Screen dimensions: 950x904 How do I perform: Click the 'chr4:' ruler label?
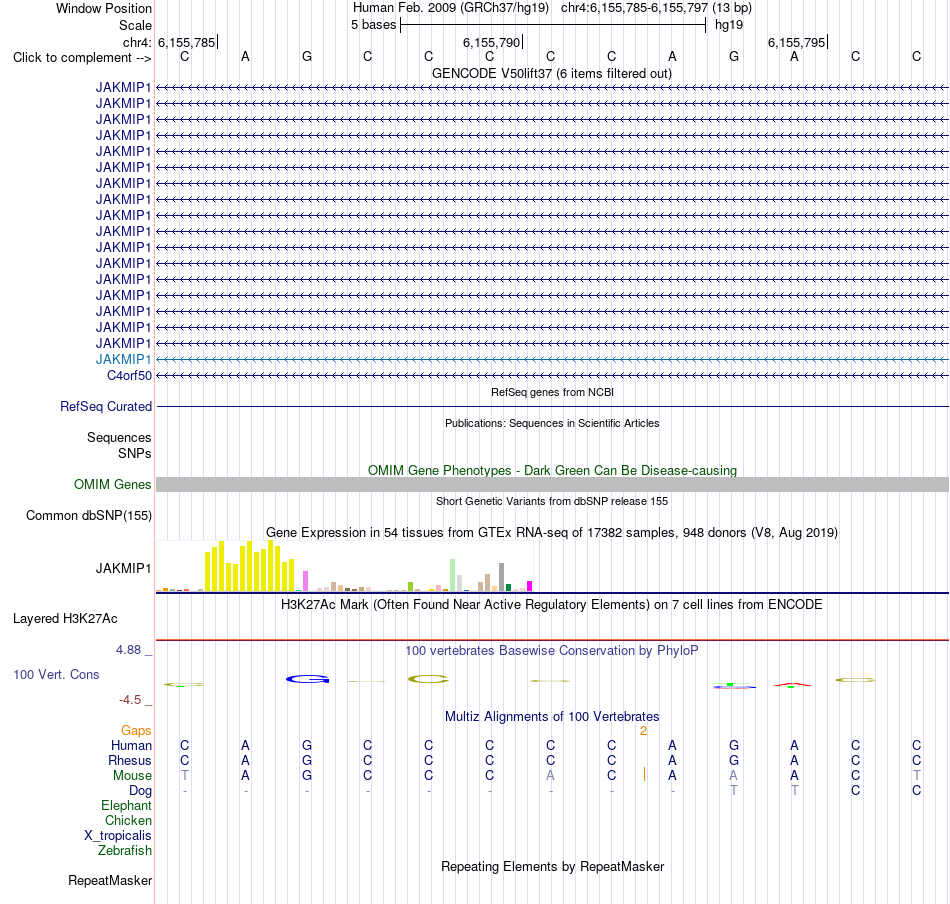coord(137,42)
